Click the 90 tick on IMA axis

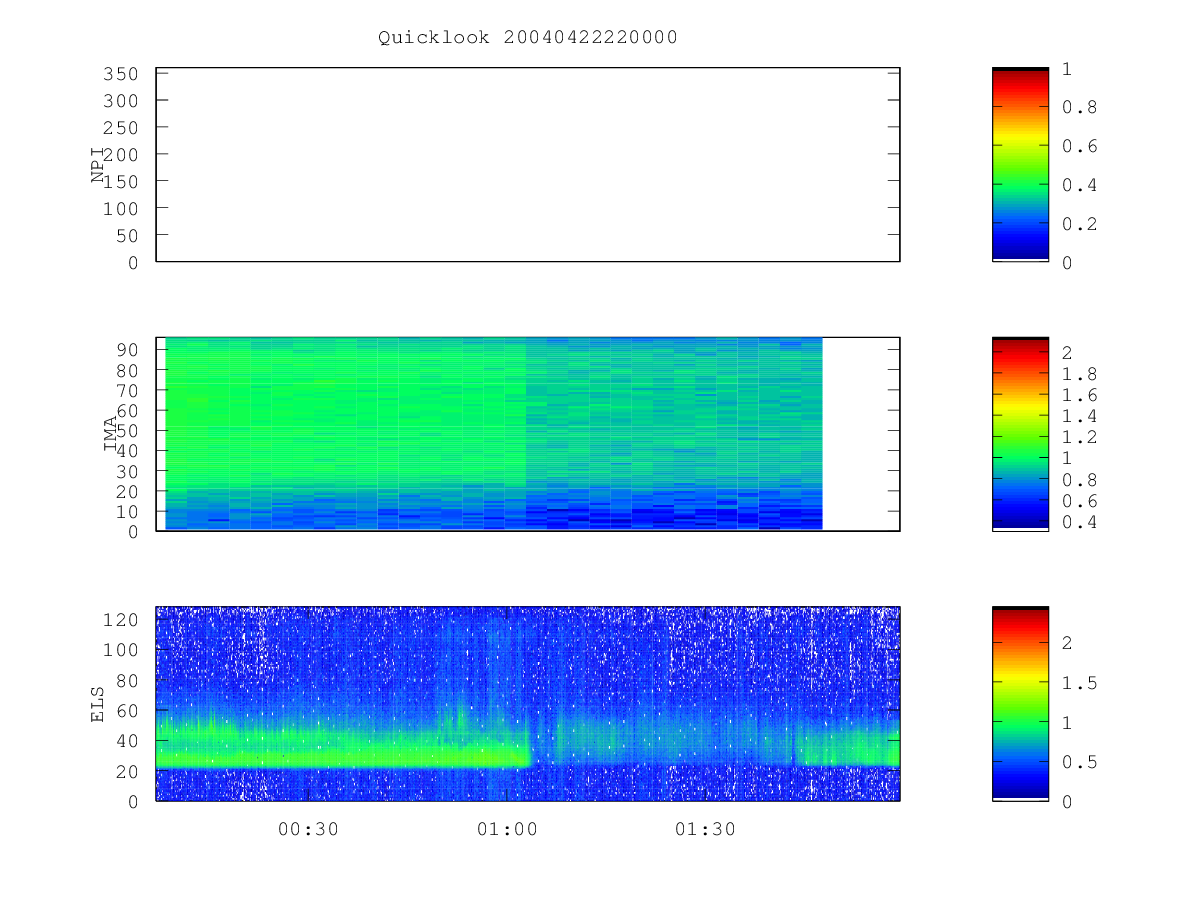coord(125,349)
